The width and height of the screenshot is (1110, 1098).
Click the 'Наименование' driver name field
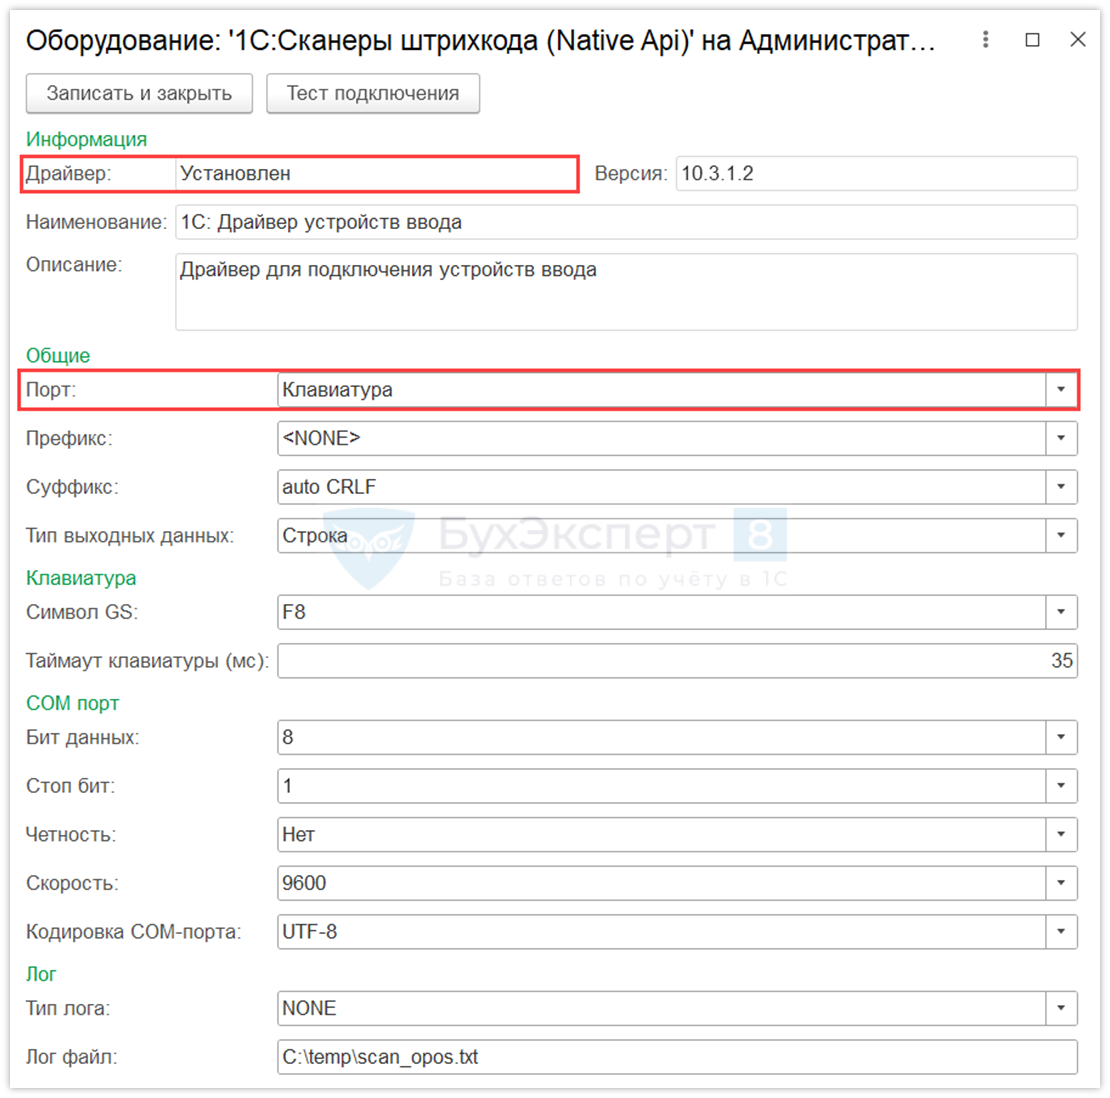(626, 222)
